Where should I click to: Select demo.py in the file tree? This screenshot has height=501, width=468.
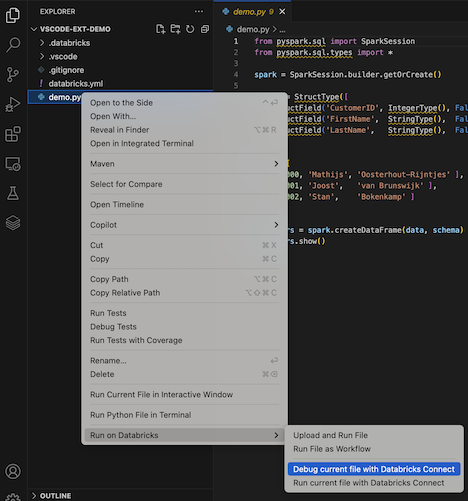click(x=65, y=97)
